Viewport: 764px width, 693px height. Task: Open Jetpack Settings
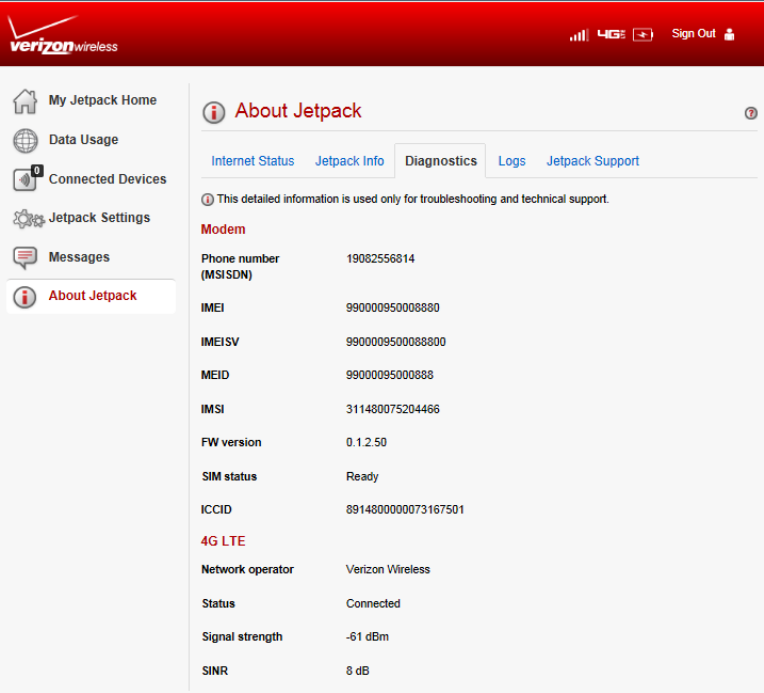point(99,217)
